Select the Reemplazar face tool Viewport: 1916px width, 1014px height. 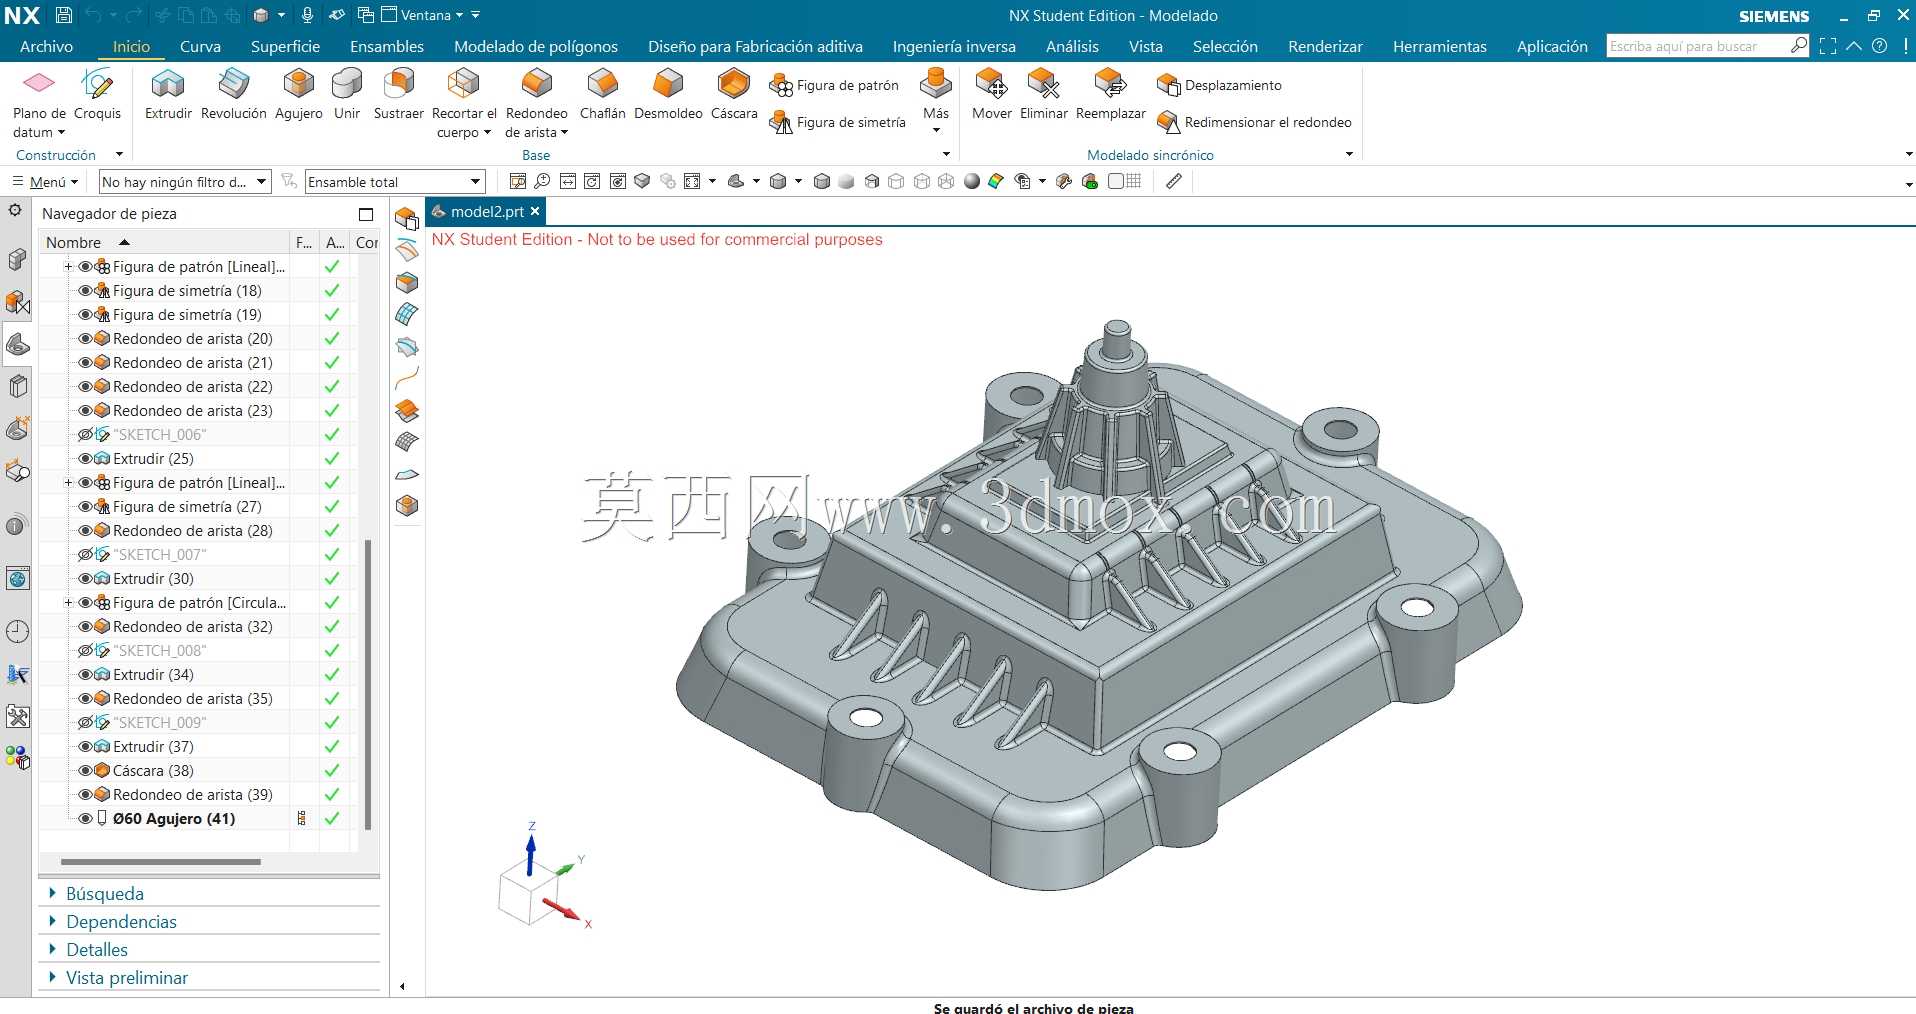coord(1110,95)
